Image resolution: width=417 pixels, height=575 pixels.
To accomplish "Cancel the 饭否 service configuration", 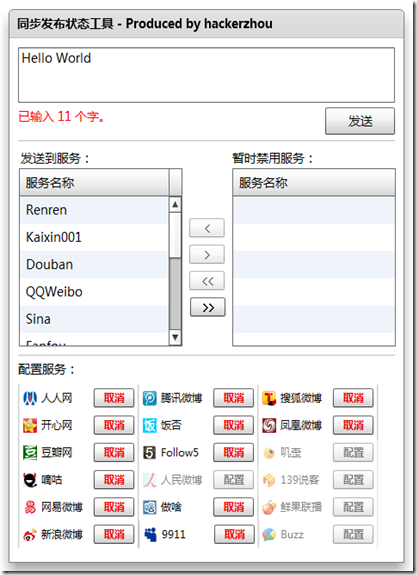I will click(234, 425).
